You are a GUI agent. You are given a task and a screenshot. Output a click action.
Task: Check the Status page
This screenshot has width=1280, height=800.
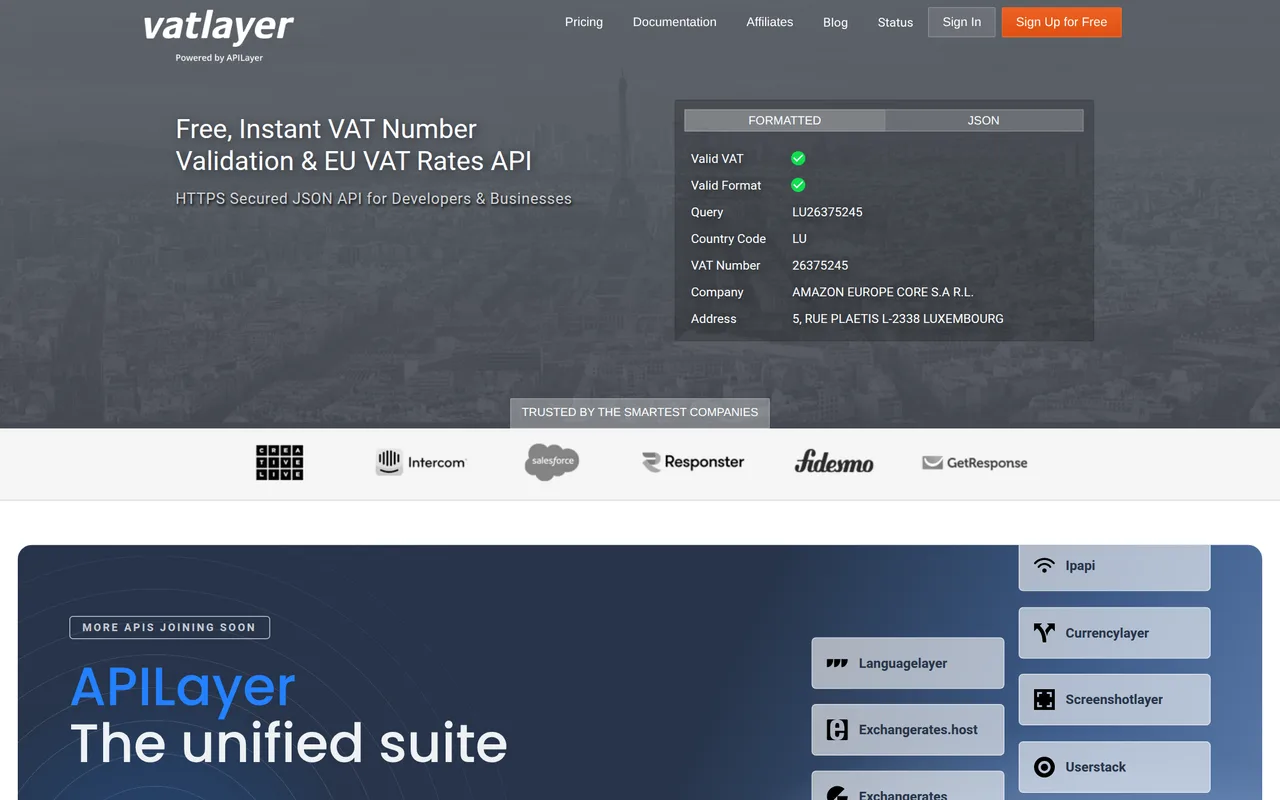tap(895, 22)
